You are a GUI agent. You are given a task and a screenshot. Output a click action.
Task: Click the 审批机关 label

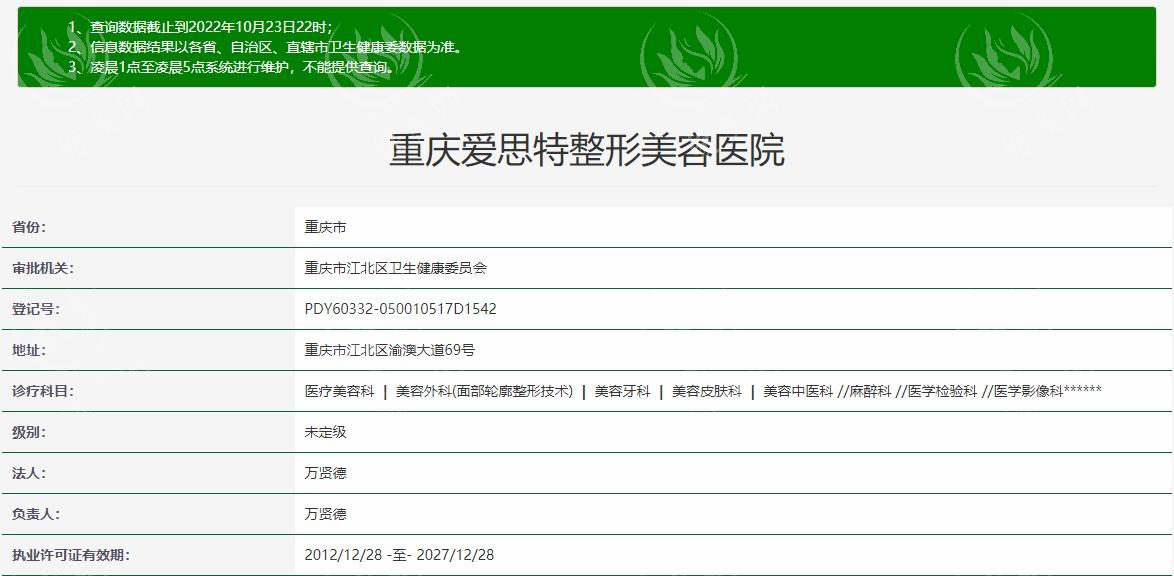[43, 268]
